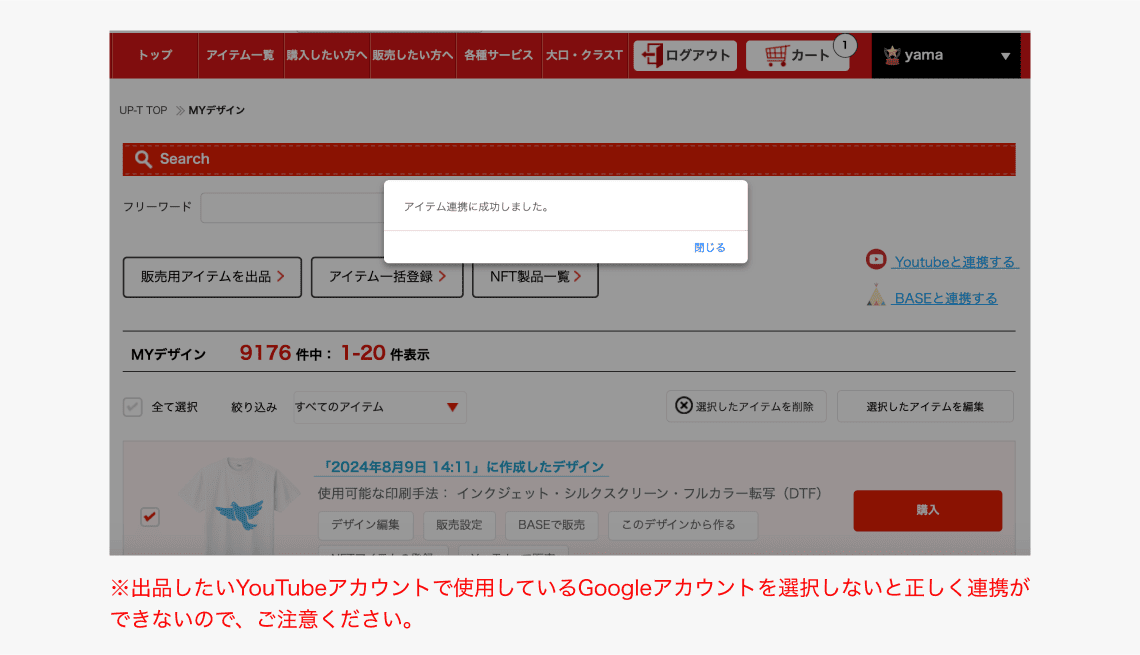1140x655 pixels.
Task: Close the success dialog via 閉じる
Action: point(710,246)
